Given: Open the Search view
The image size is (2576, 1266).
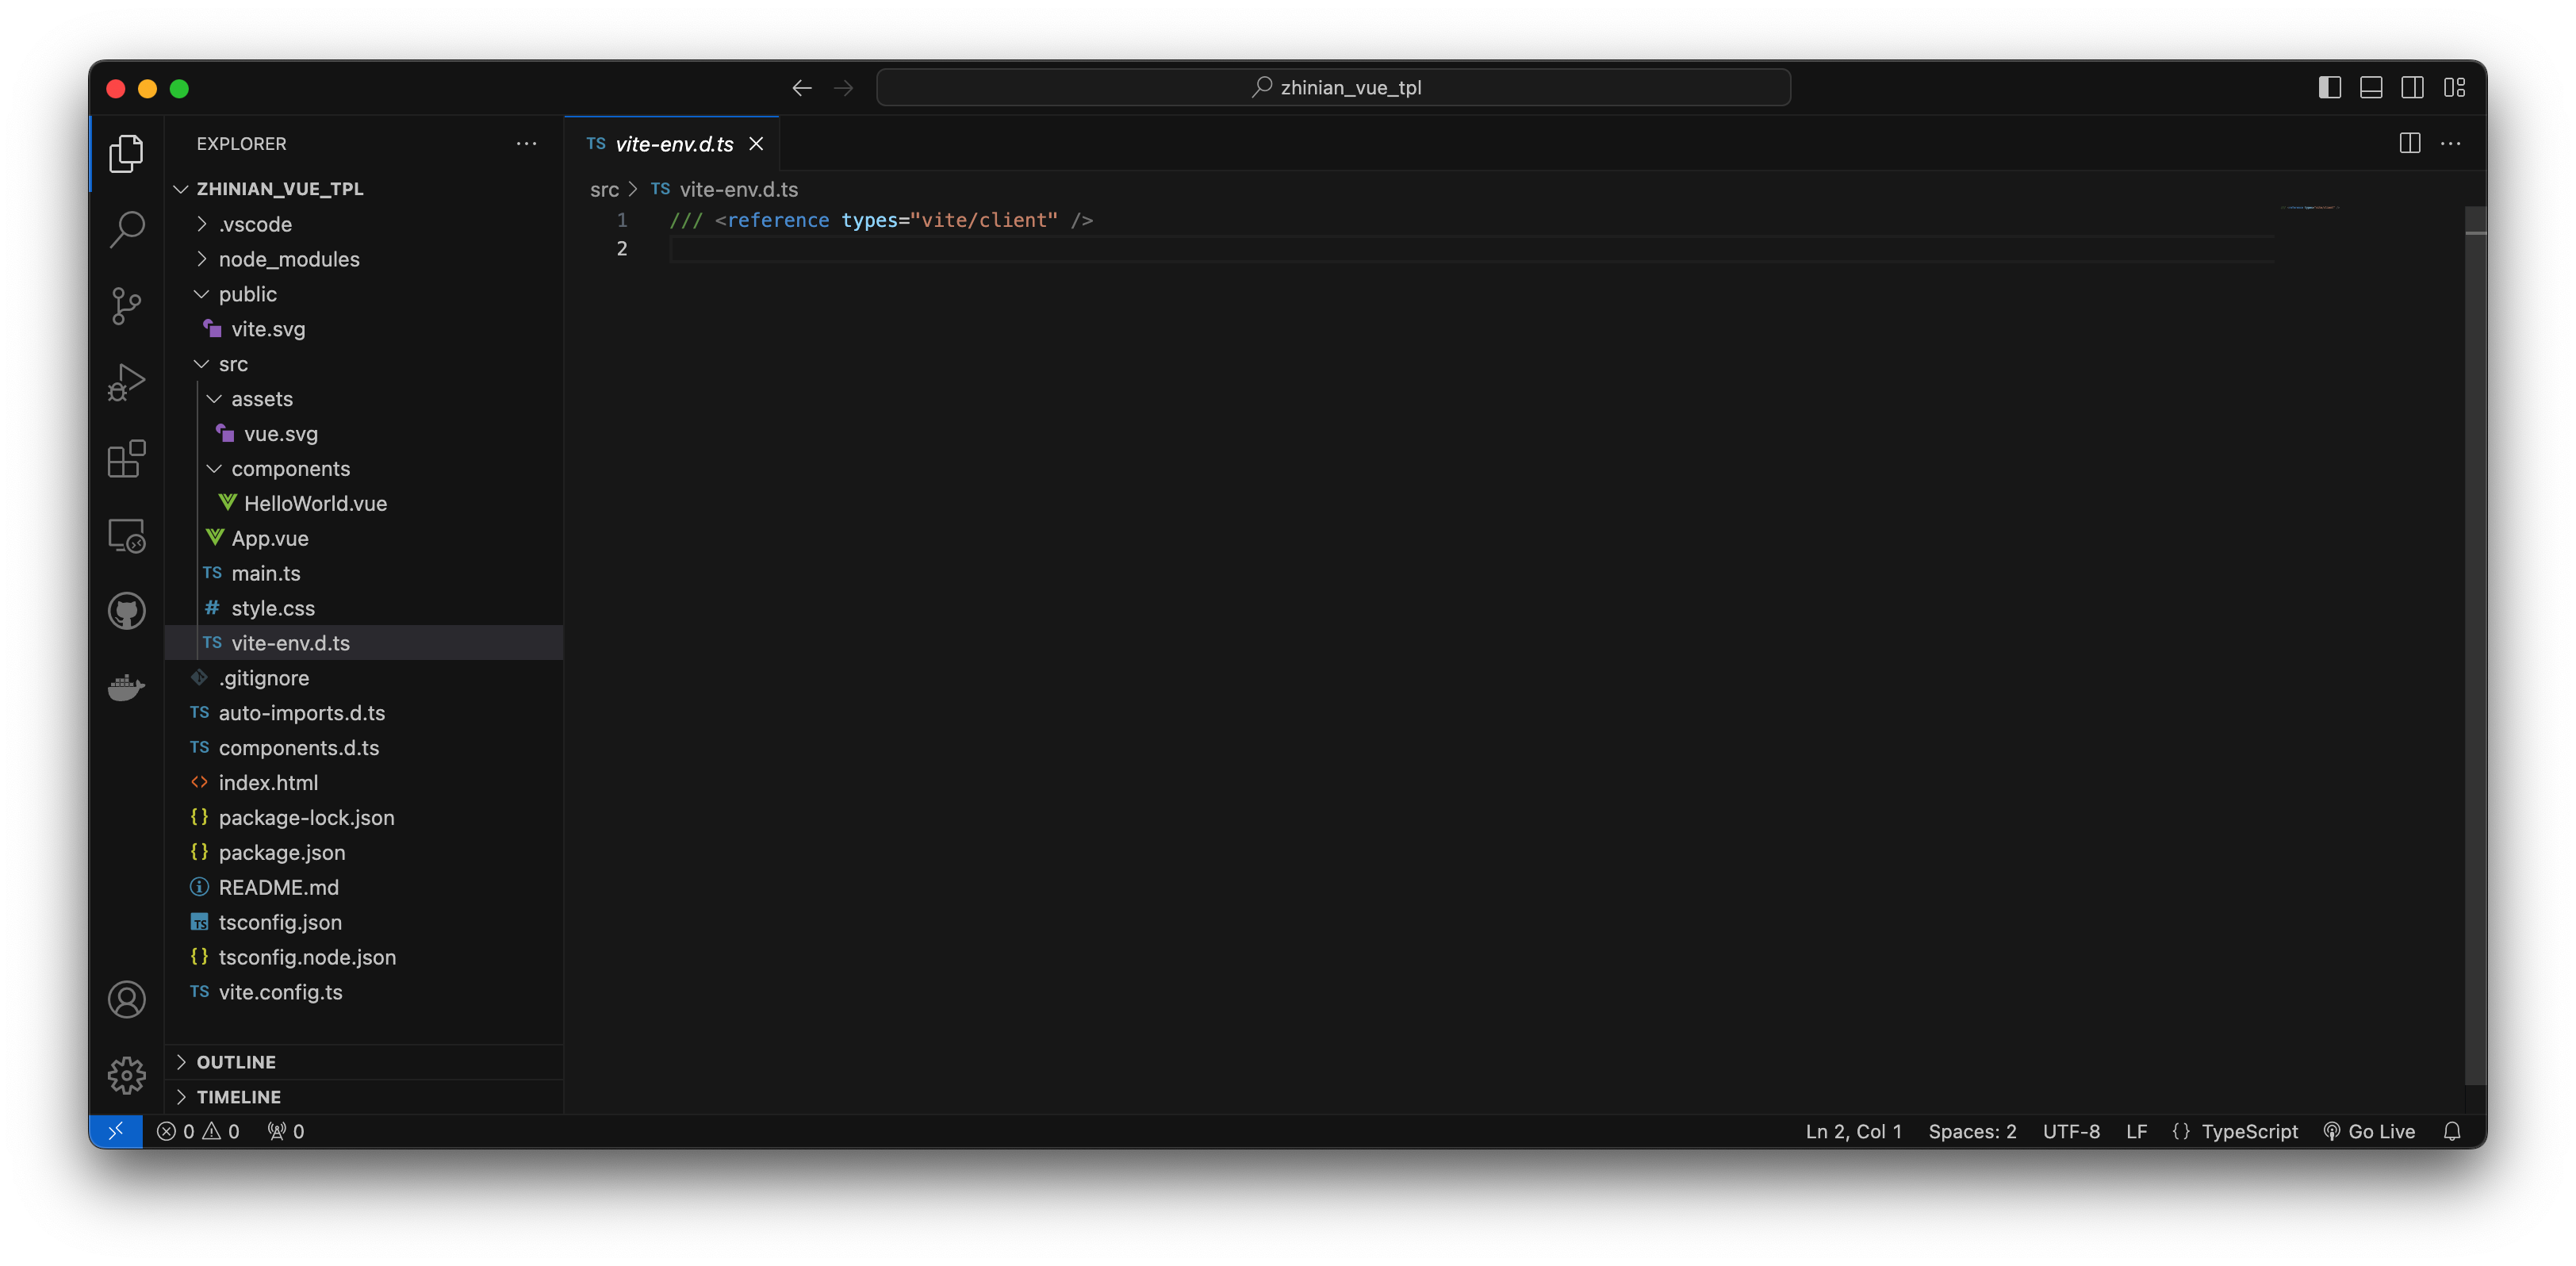Looking at the screenshot, I should point(126,229).
